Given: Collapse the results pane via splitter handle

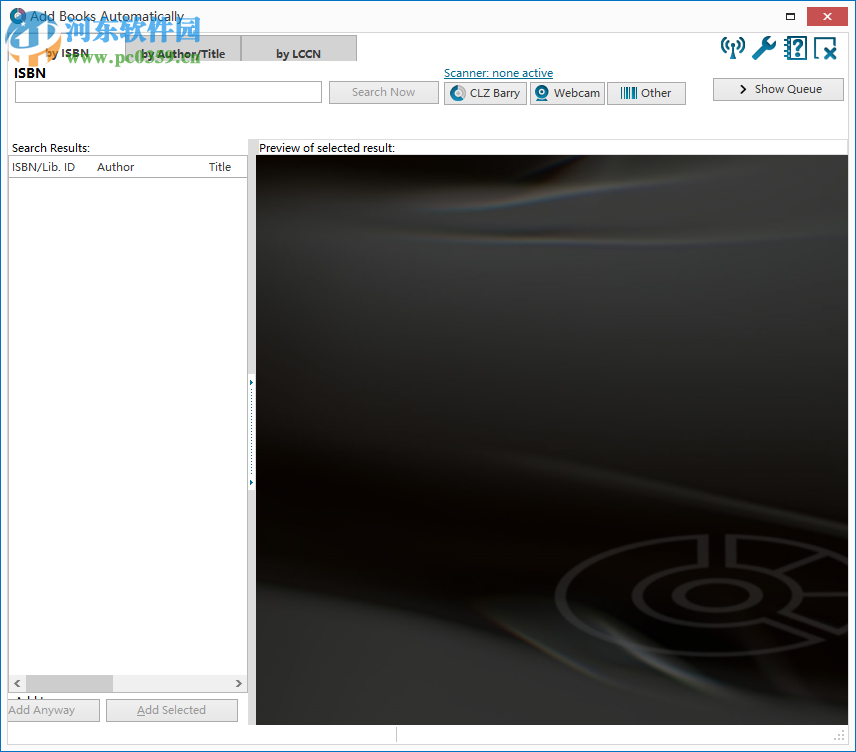Looking at the screenshot, I should click(x=251, y=432).
